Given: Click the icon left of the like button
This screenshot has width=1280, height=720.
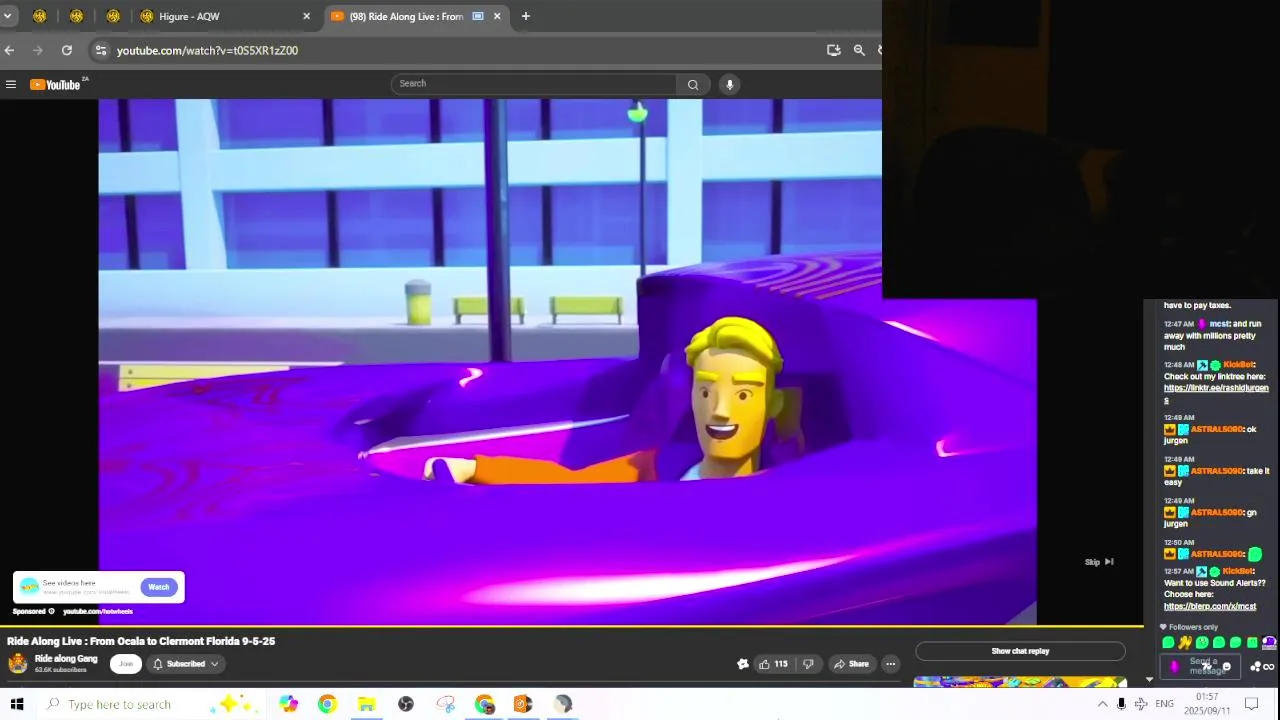Looking at the screenshot, I should [743, 664].
